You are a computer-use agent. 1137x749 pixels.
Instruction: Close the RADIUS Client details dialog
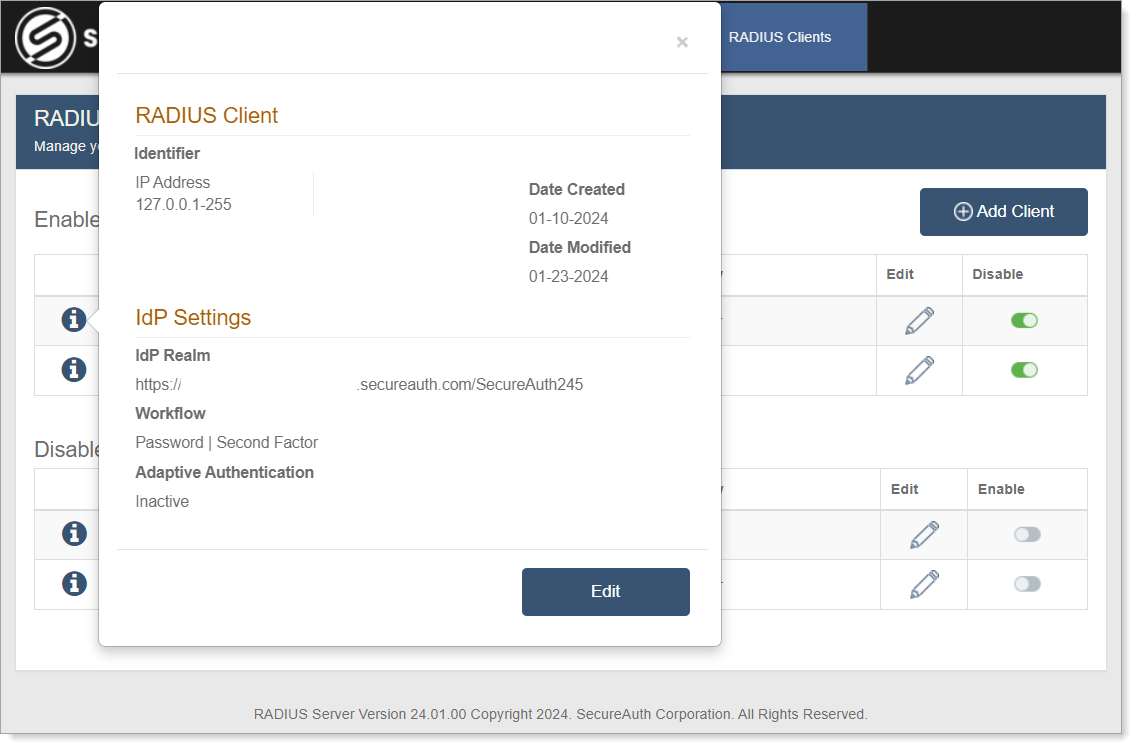[x=682, y=42]
